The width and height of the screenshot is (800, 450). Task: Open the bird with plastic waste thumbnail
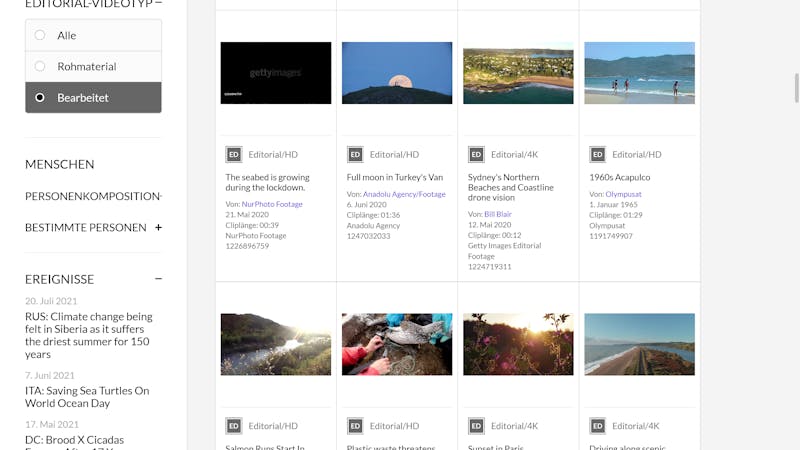coord(397,344)
